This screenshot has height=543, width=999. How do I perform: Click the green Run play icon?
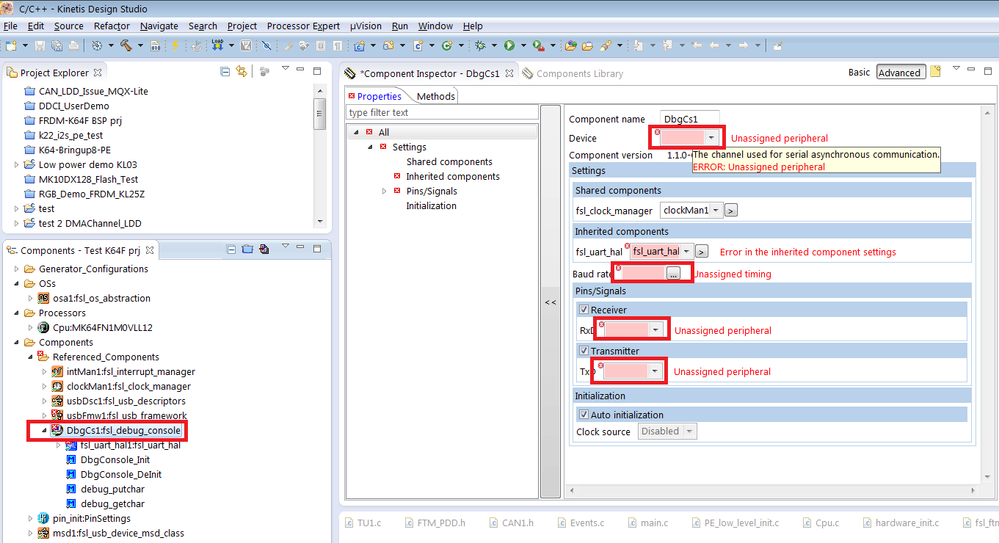click(509, 46)
